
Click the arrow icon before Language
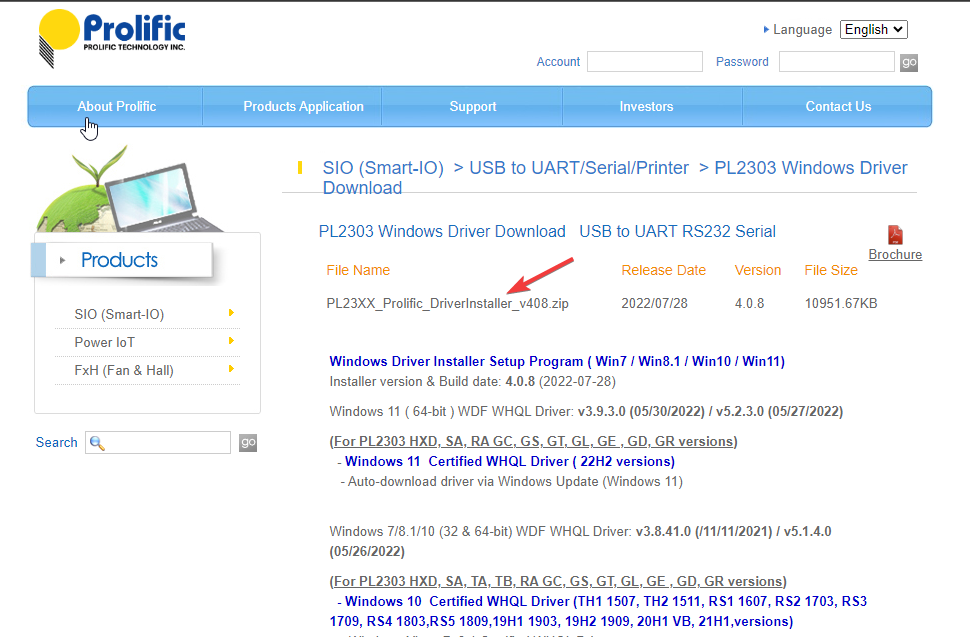click(x=768, y=29)
